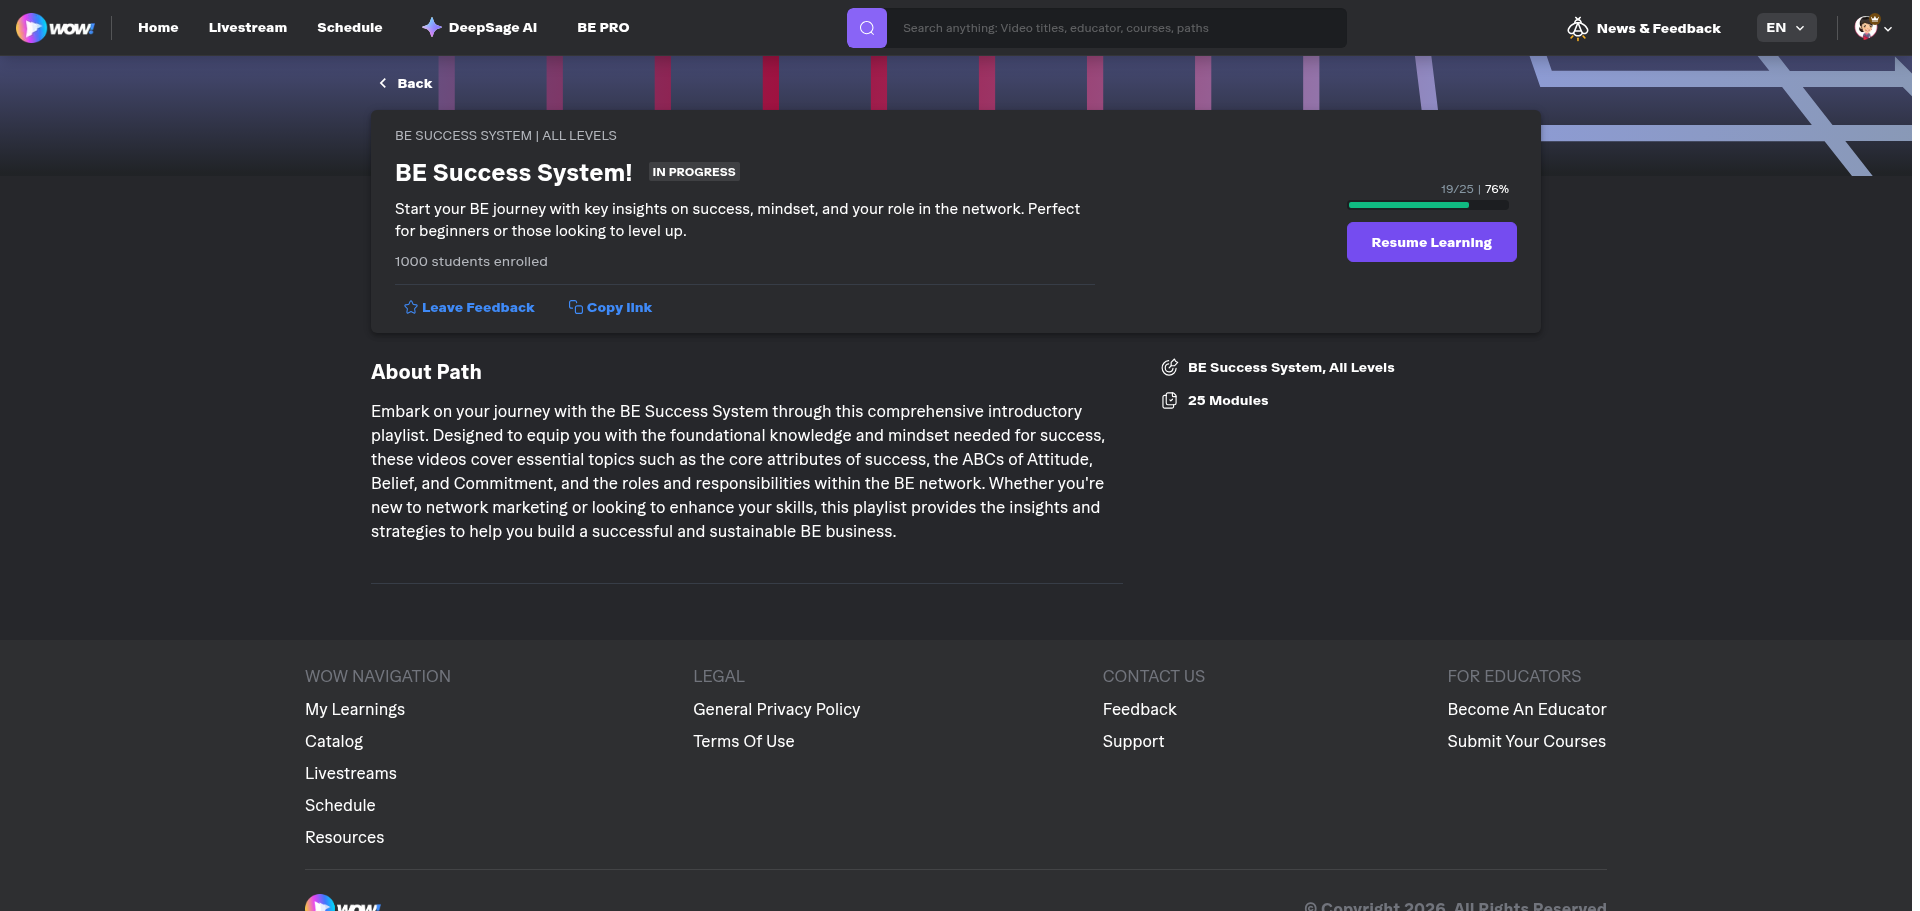Click the purple search icon button
Screen dimensions: 1920x911
[x=867, y=28]
